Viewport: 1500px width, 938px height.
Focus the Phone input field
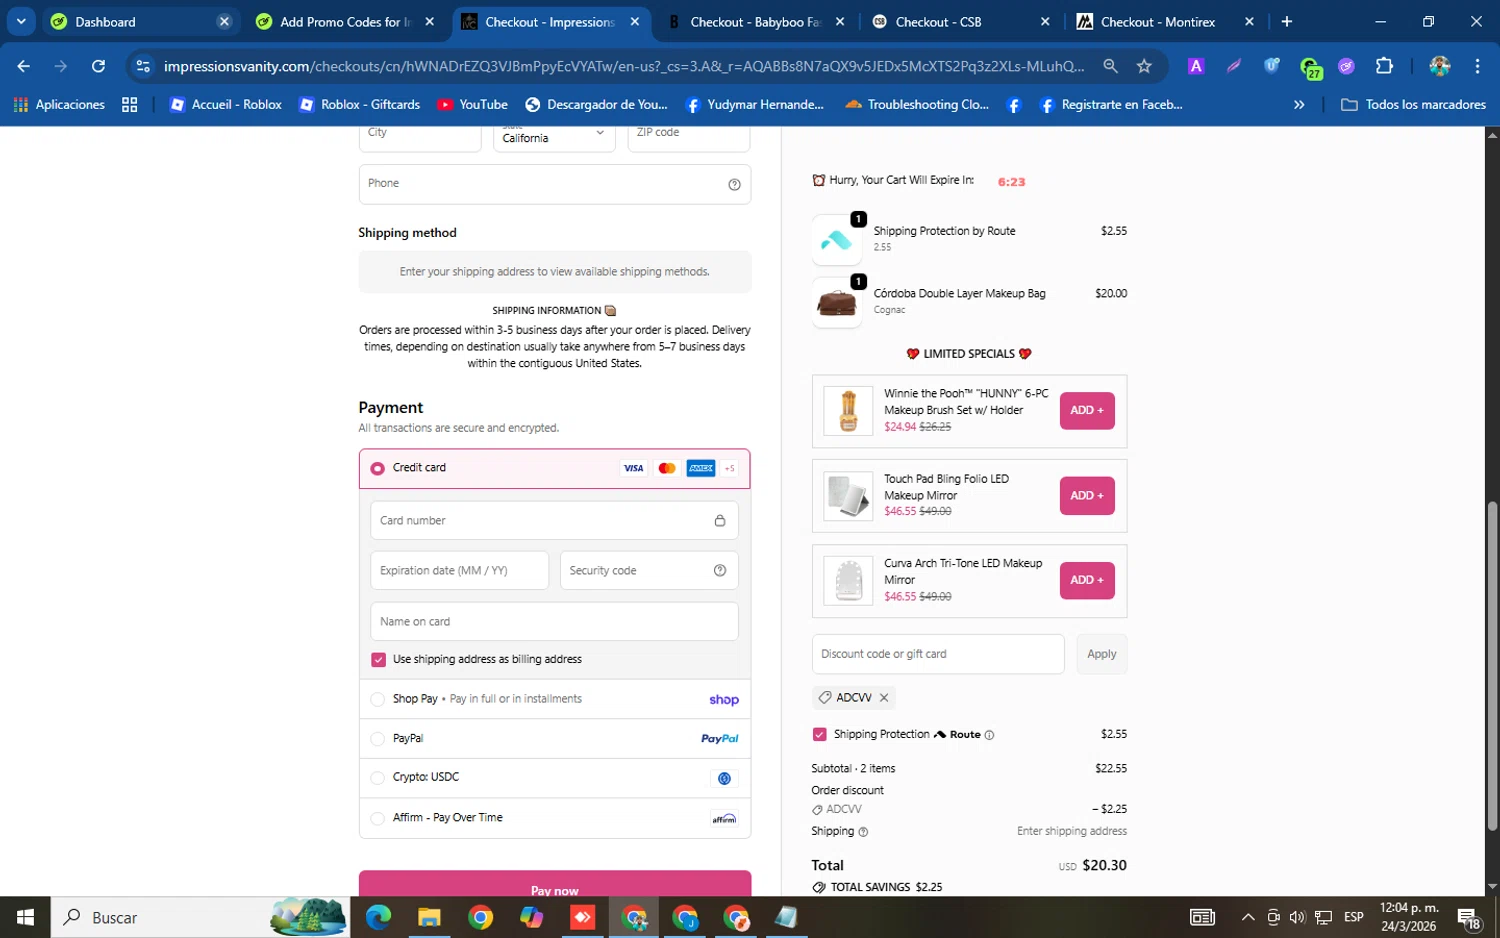(554, 184)
